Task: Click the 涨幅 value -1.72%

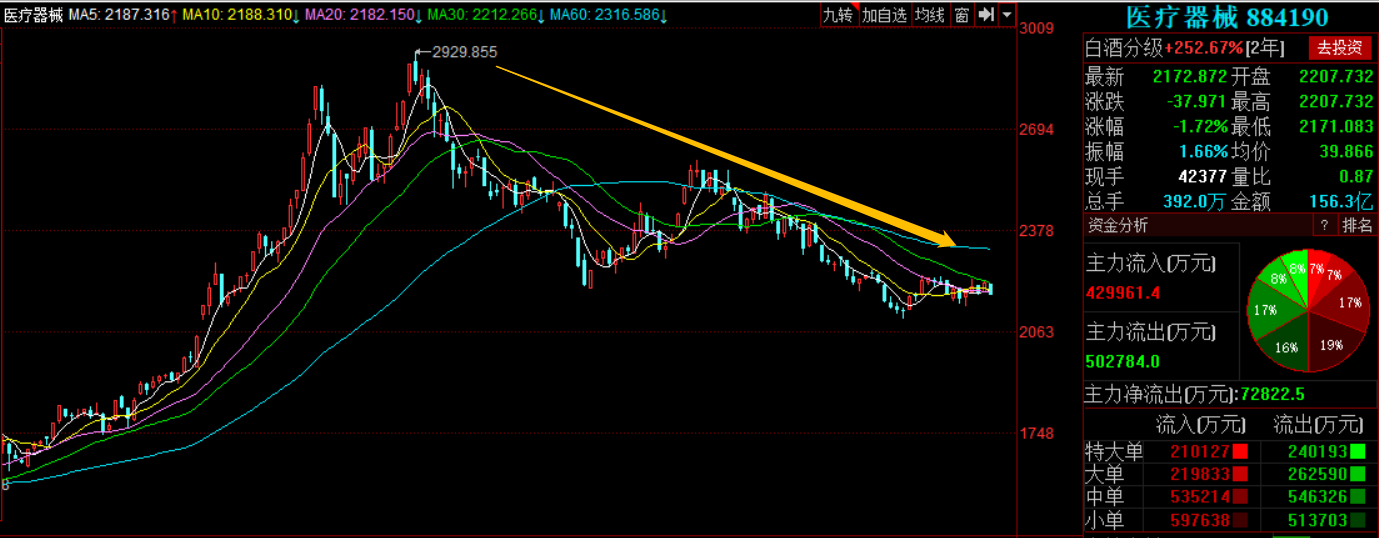Action: [1198, 126]
